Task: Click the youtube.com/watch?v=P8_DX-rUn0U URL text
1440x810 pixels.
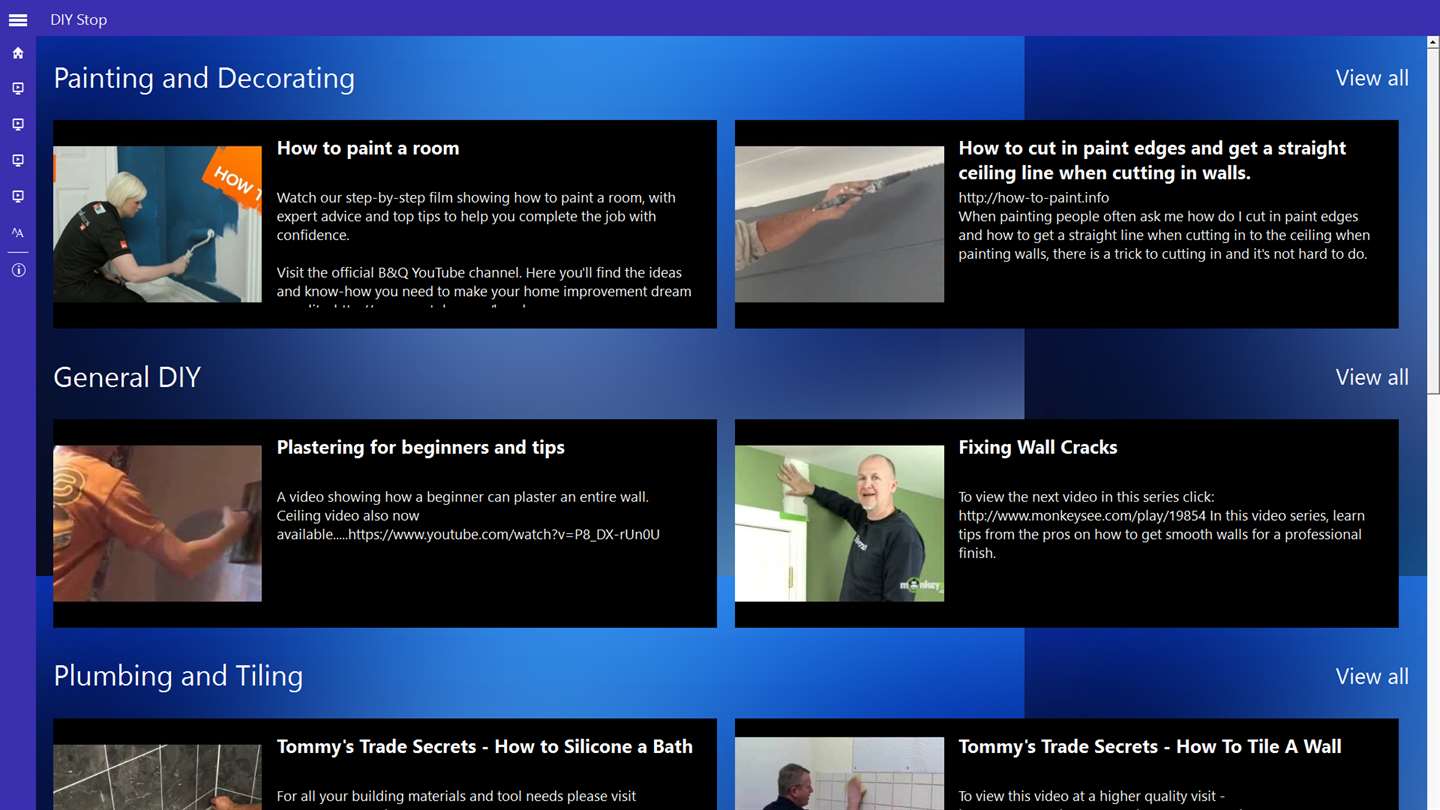Action: (505, 534)
